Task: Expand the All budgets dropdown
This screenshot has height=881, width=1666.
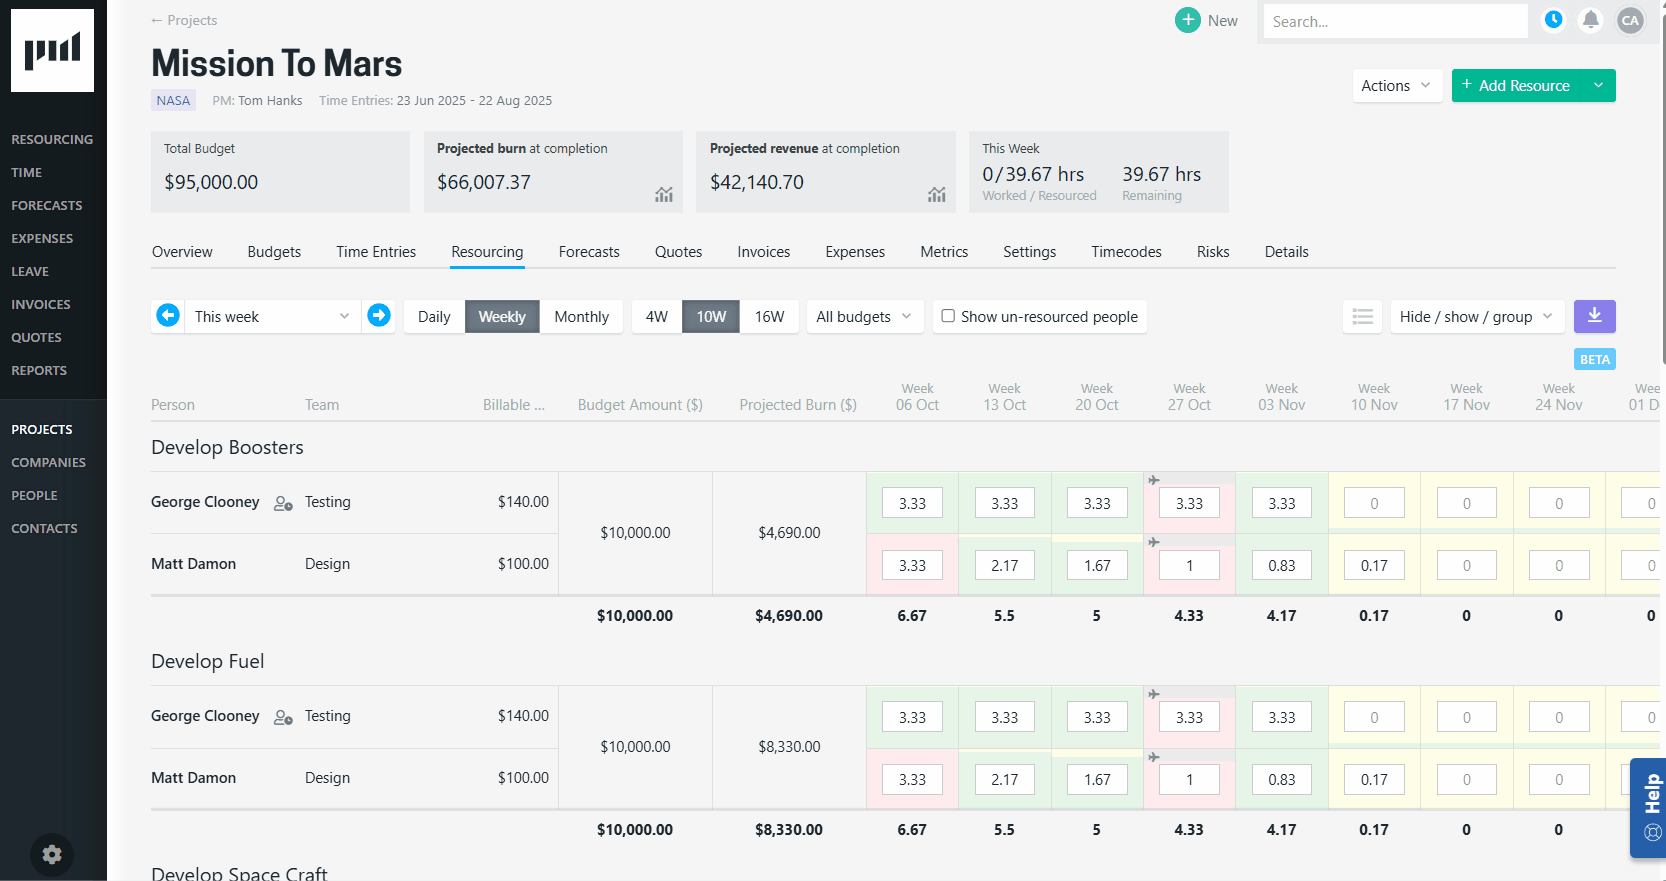Action: tap(864, 316)
